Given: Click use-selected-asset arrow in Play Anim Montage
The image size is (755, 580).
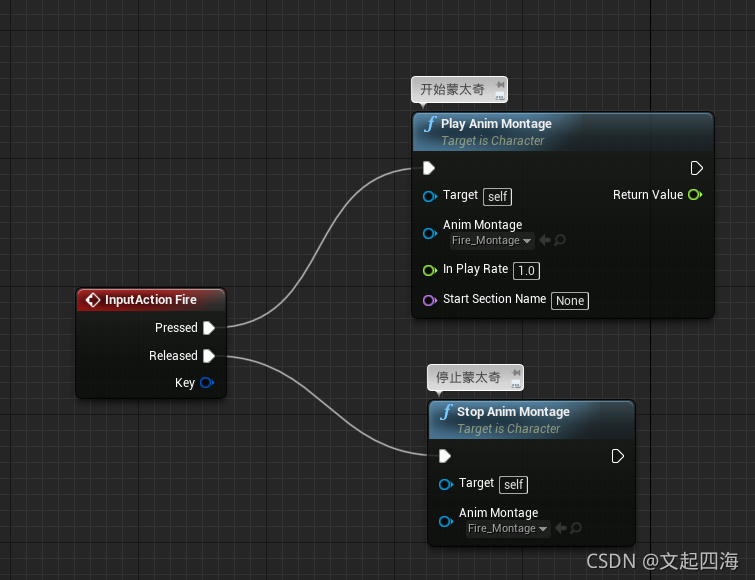Looking at the screenshot, I should coord(545,240).
